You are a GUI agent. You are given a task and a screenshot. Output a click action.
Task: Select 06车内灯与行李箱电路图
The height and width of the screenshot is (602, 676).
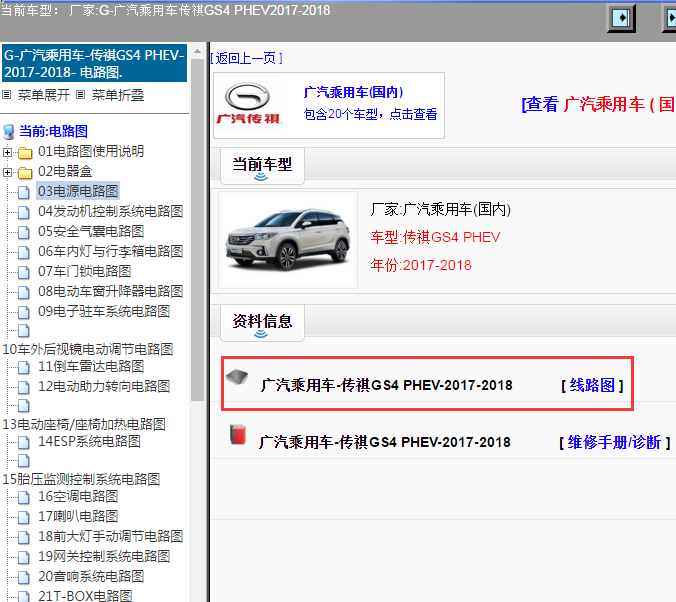tap(110, 251)
